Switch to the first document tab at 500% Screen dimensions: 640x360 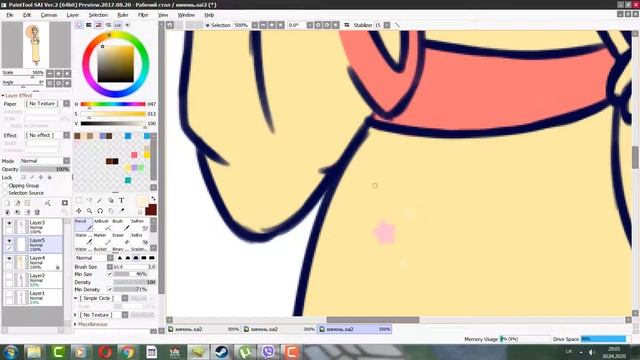pos(204,329)
